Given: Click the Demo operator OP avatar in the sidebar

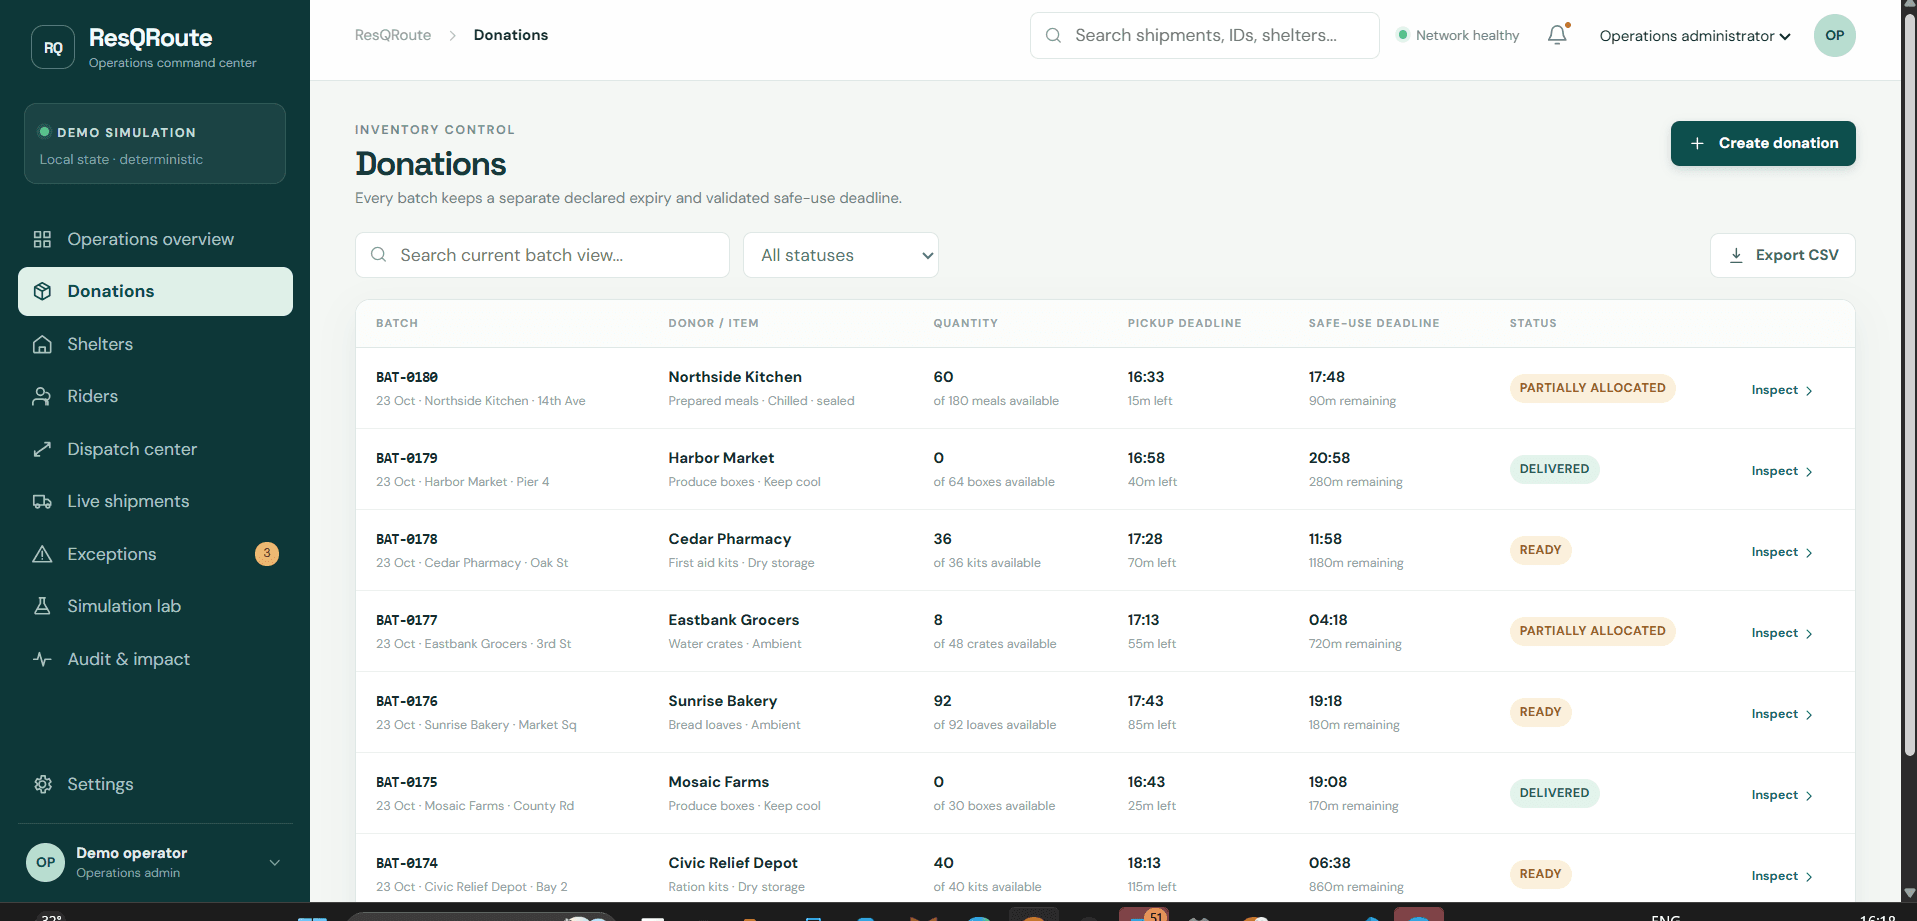Looking at the screenshot, I should pos(45,862).
